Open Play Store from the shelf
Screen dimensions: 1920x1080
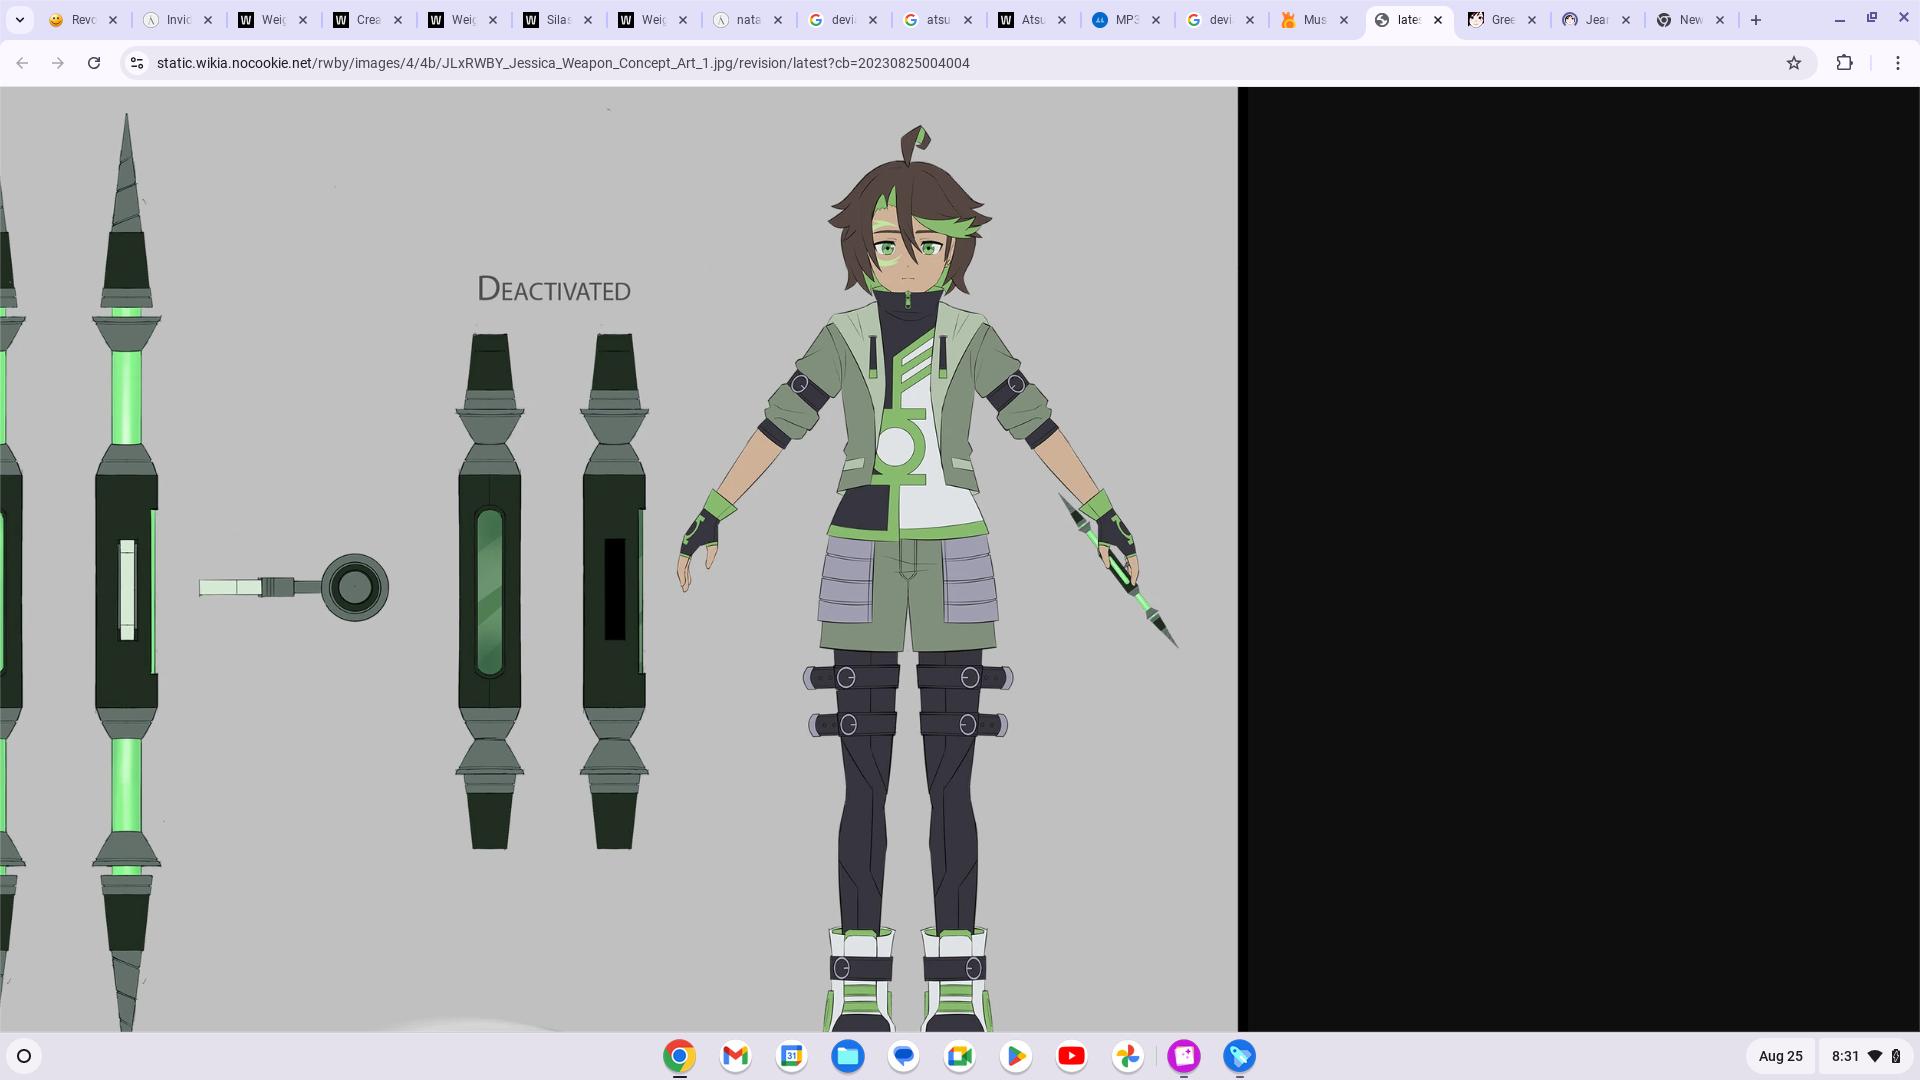(1015, 1056)
